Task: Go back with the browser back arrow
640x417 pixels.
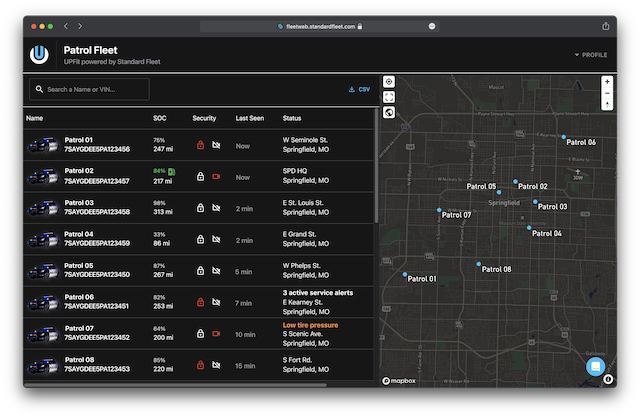Action: [x=66, y=26]
